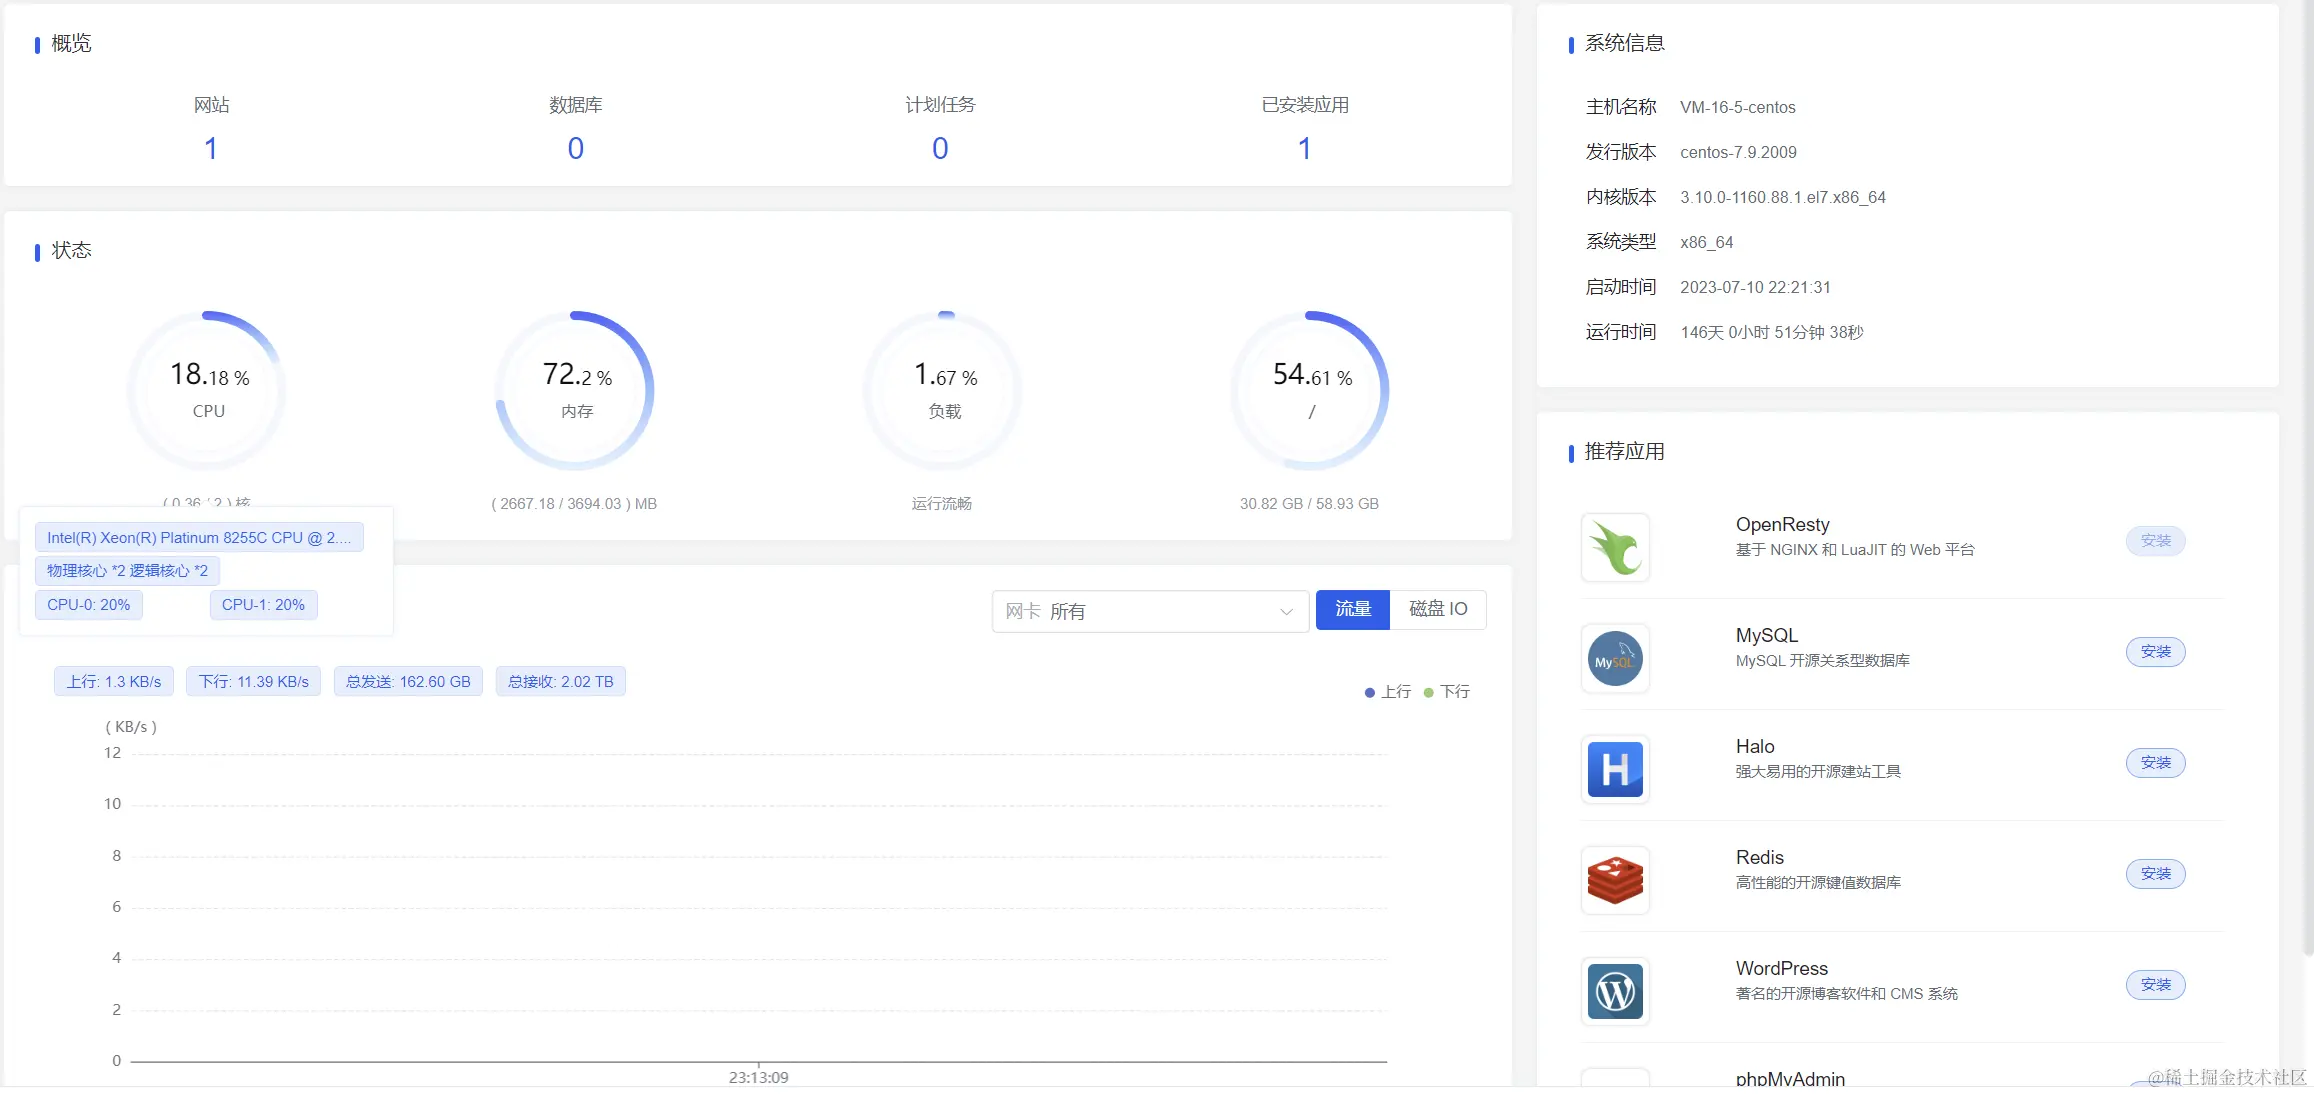This screenshot has height=1094, width=2314.
Task: Click the Halo app icon
Action: pyautogui.click(x=1615, y=770)
